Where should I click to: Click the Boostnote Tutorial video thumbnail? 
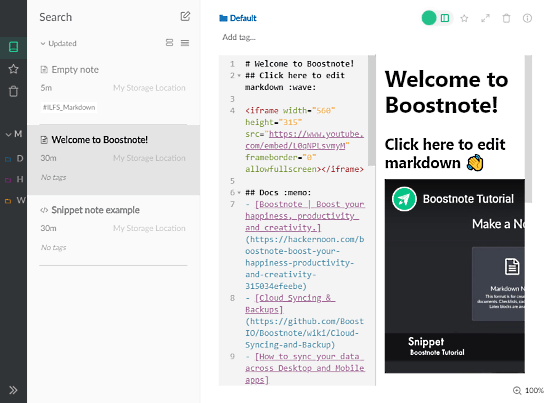click(455, 276)
